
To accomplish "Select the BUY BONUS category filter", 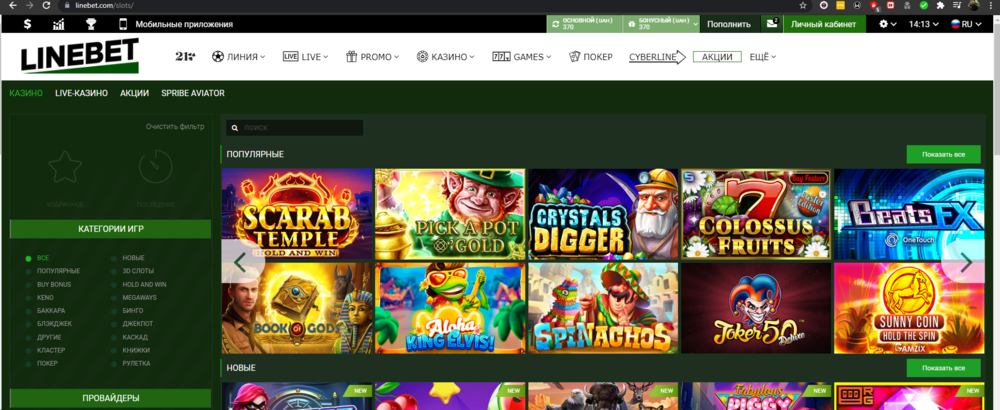I will (54, 284).
